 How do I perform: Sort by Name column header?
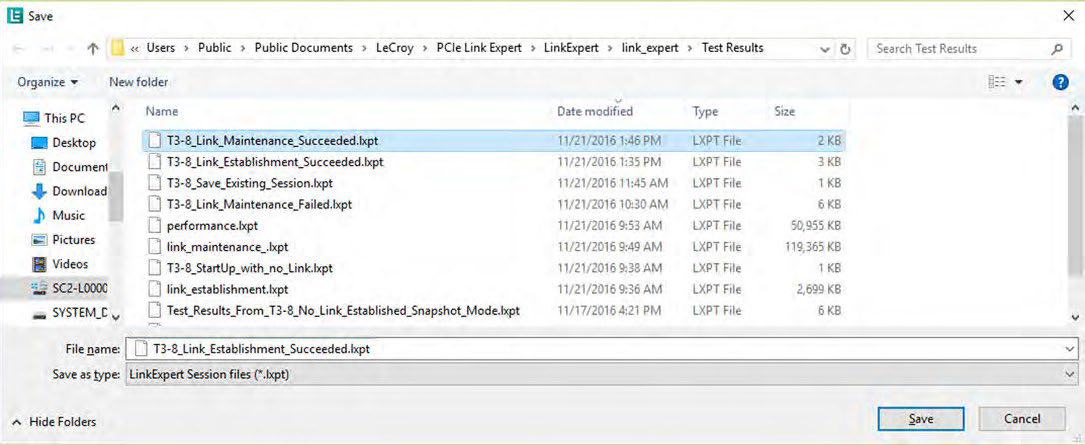[162, 111]
